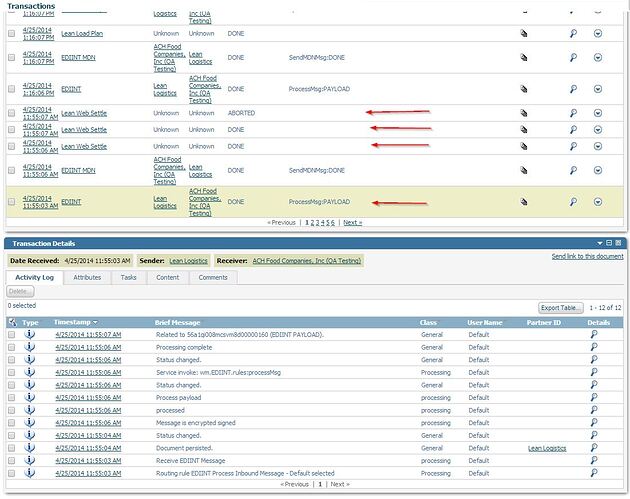Check the 11:55:06 AM EDIINT MDN checkbox
This screenshot has height=499, width=630.
click(12, 170)
